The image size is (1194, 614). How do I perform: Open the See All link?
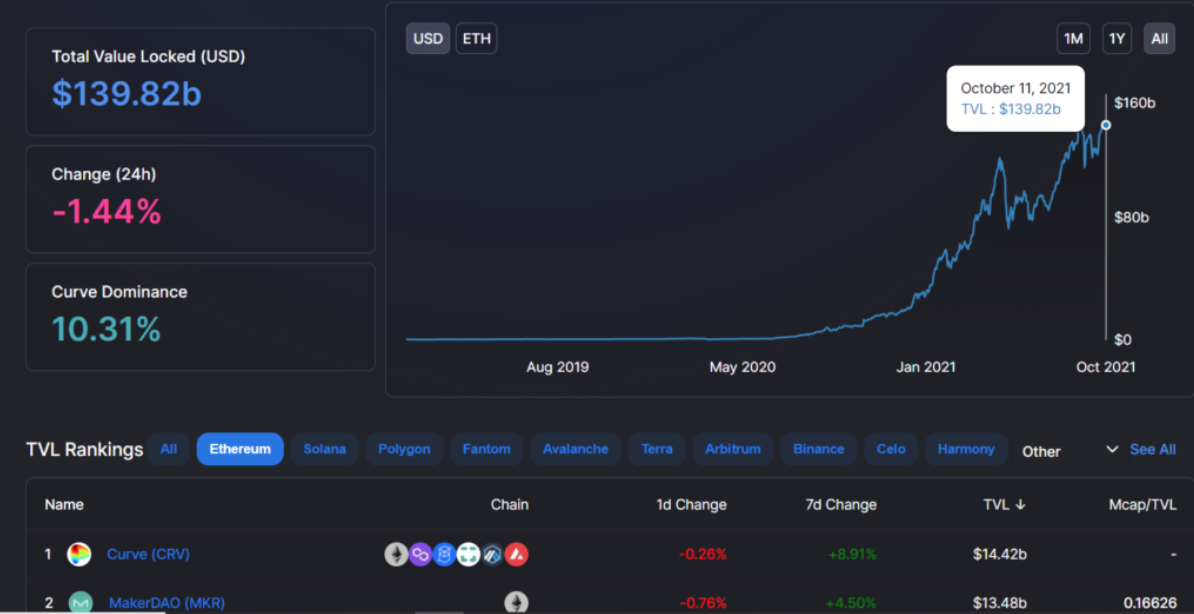click(1153, 449)
